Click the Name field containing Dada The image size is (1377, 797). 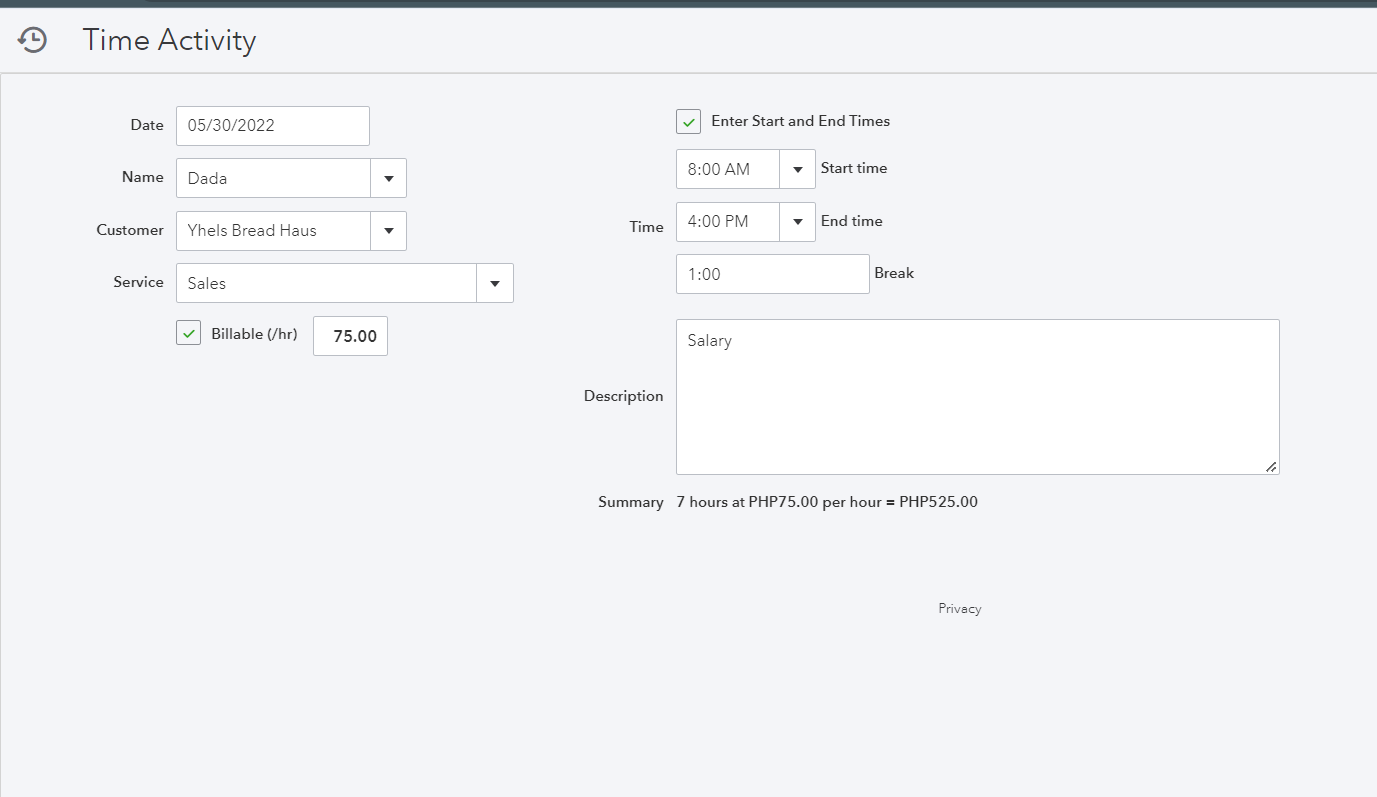[x=273, y=178]
